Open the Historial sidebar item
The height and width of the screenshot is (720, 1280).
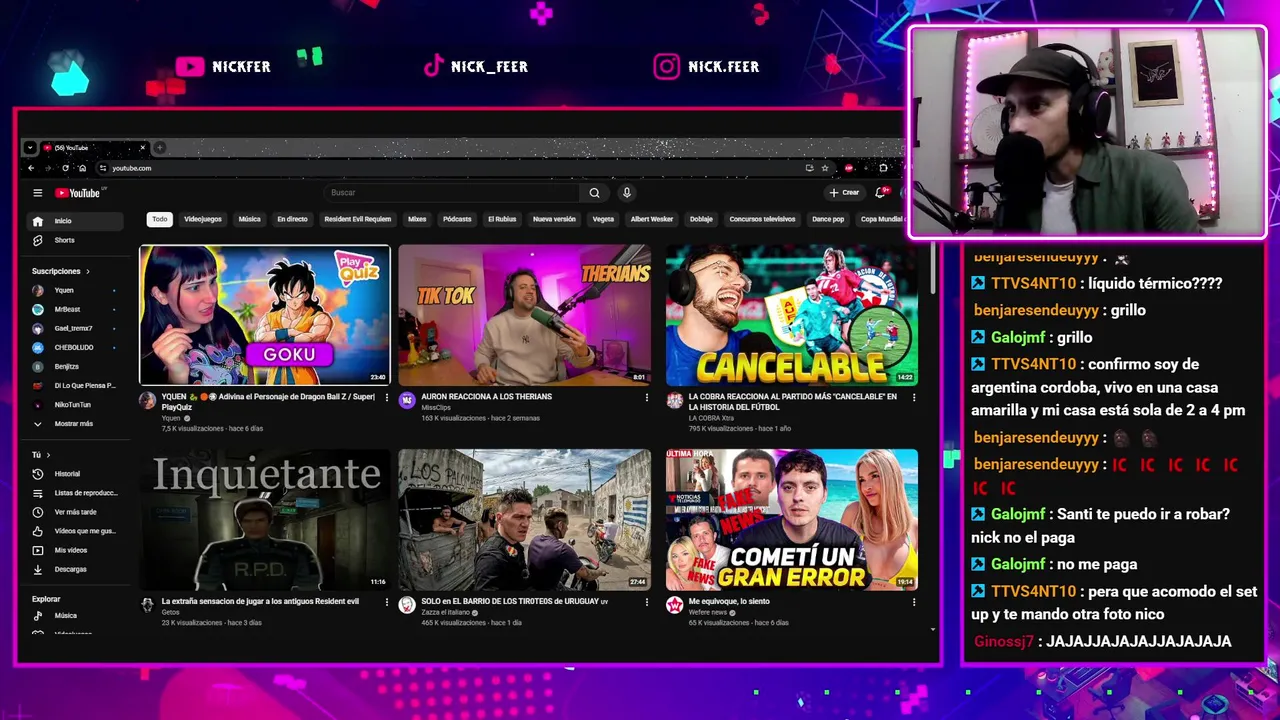(x=75, y=474)
